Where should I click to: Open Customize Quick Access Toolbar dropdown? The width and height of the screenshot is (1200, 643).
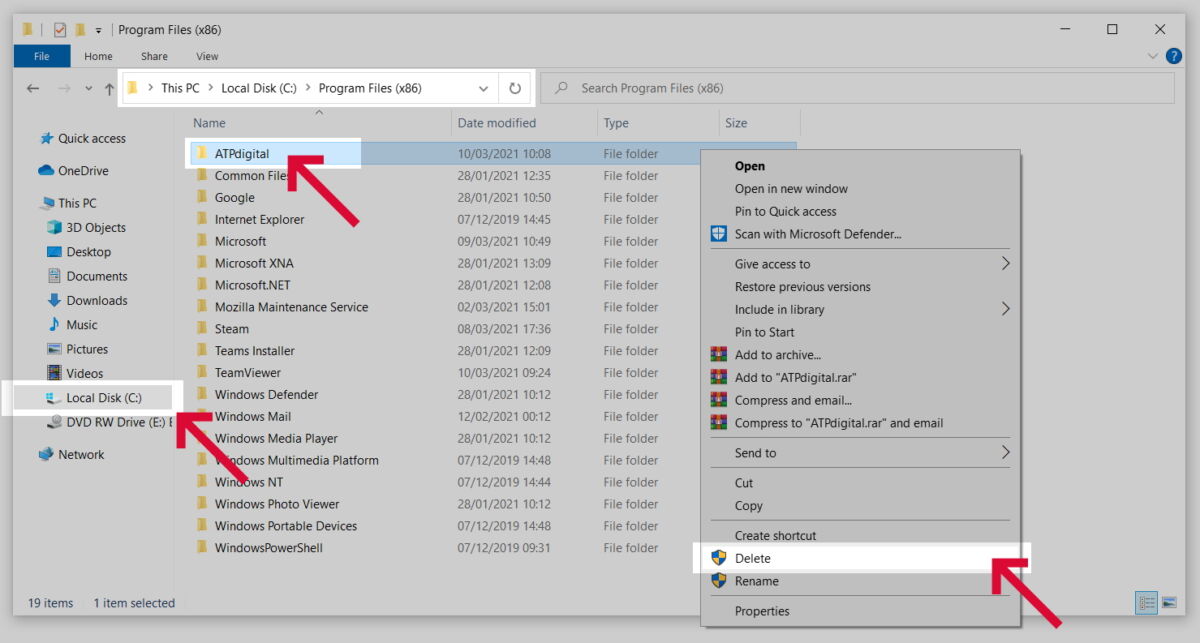(x=99, y=30)
